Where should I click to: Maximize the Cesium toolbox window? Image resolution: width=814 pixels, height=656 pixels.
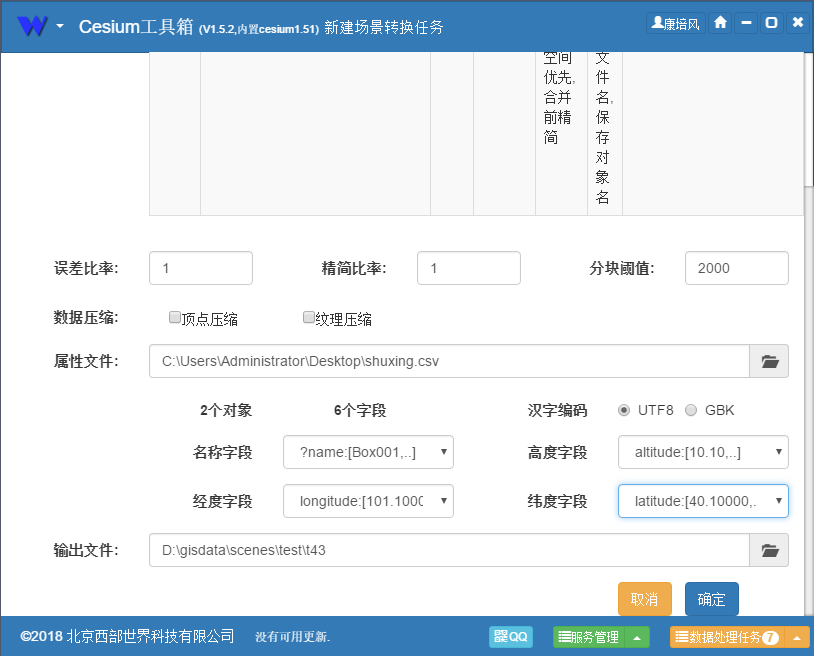(771, 23)
